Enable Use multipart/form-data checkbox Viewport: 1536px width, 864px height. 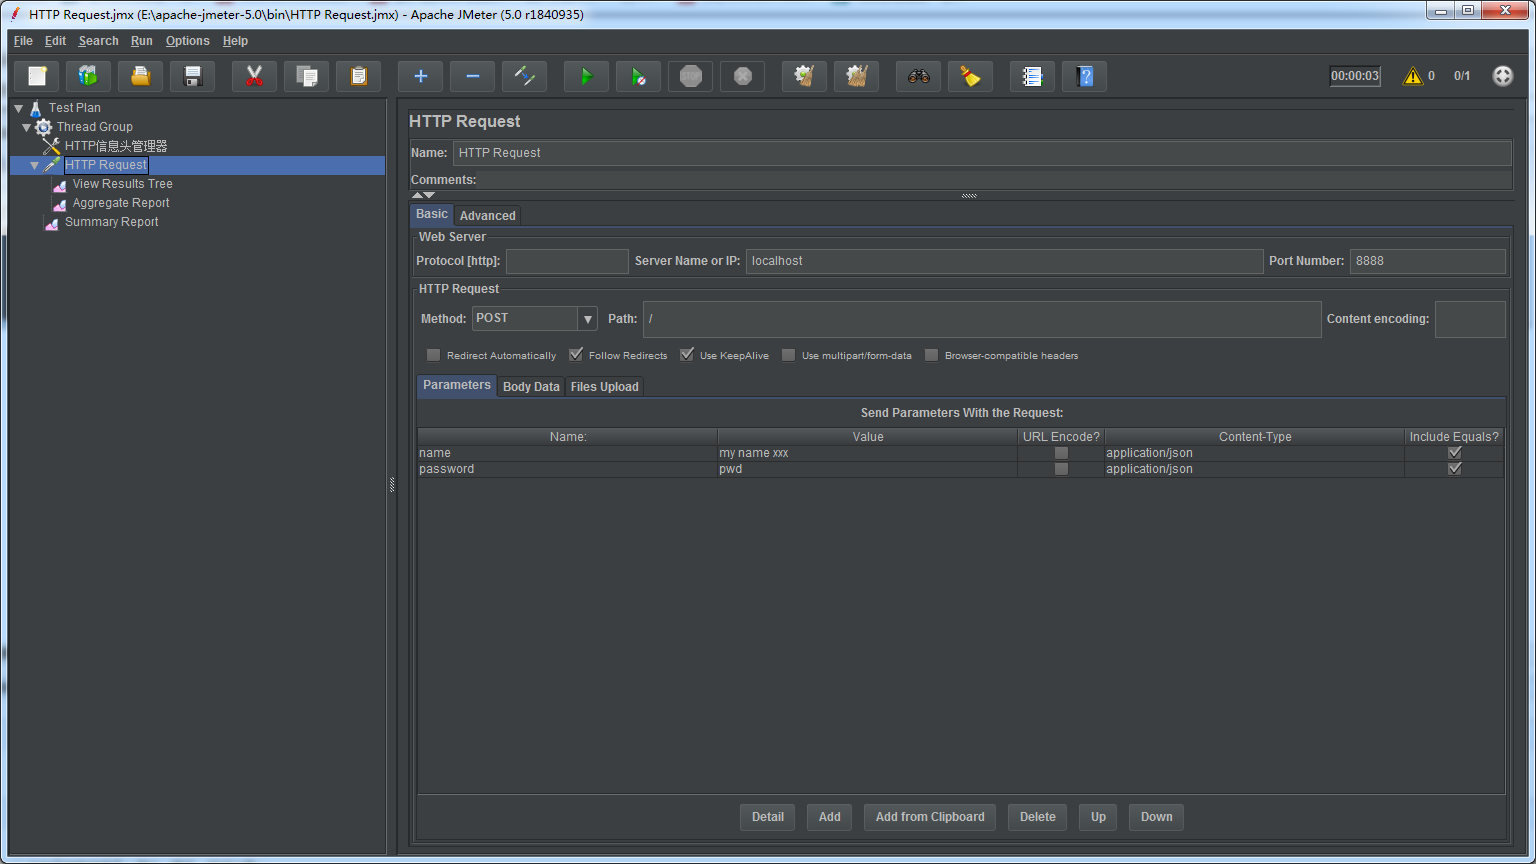click(788, 355)
